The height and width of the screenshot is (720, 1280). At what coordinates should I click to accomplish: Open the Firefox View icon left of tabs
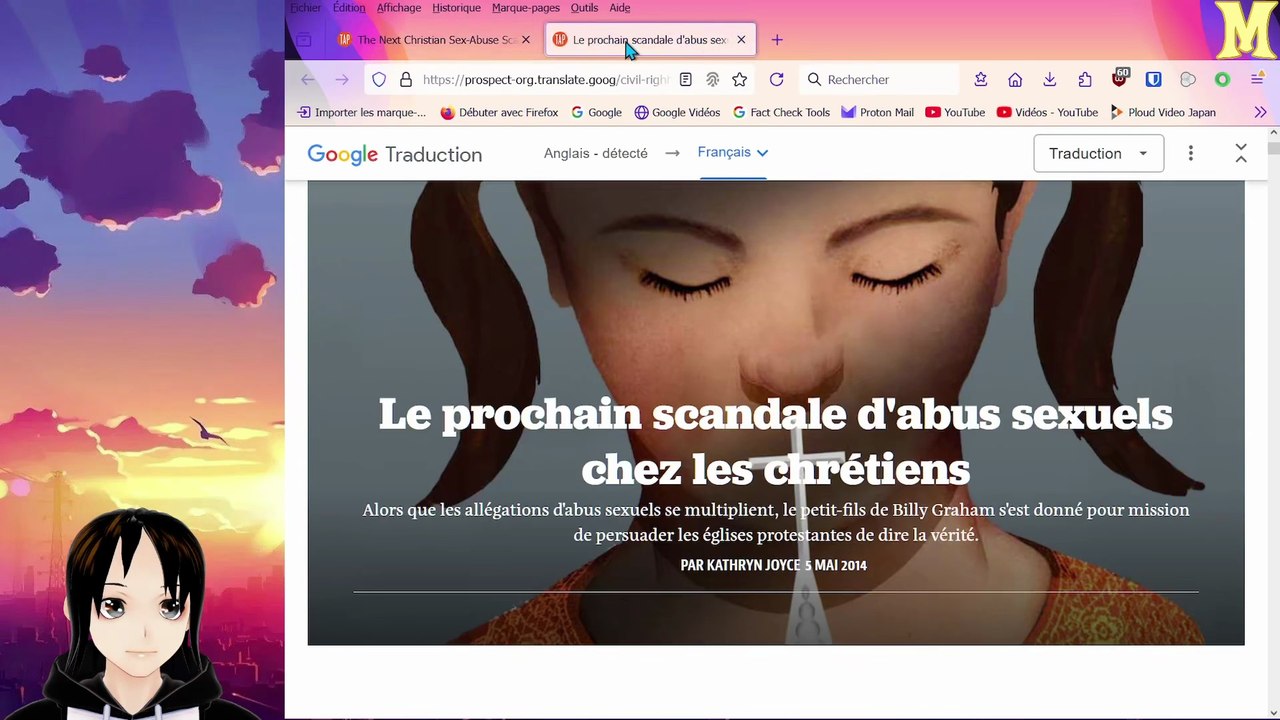304,40
